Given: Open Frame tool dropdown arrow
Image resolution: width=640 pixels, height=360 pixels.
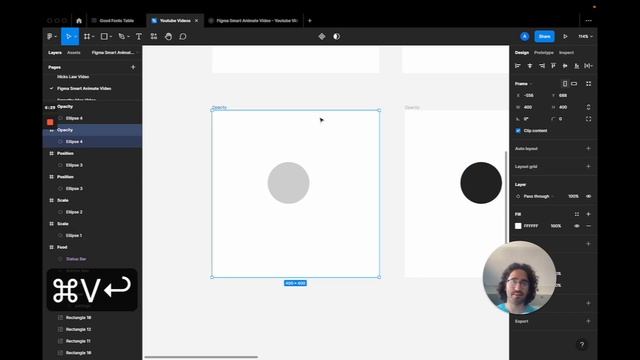Looking at the screenshot, I should tap(93, 37).
